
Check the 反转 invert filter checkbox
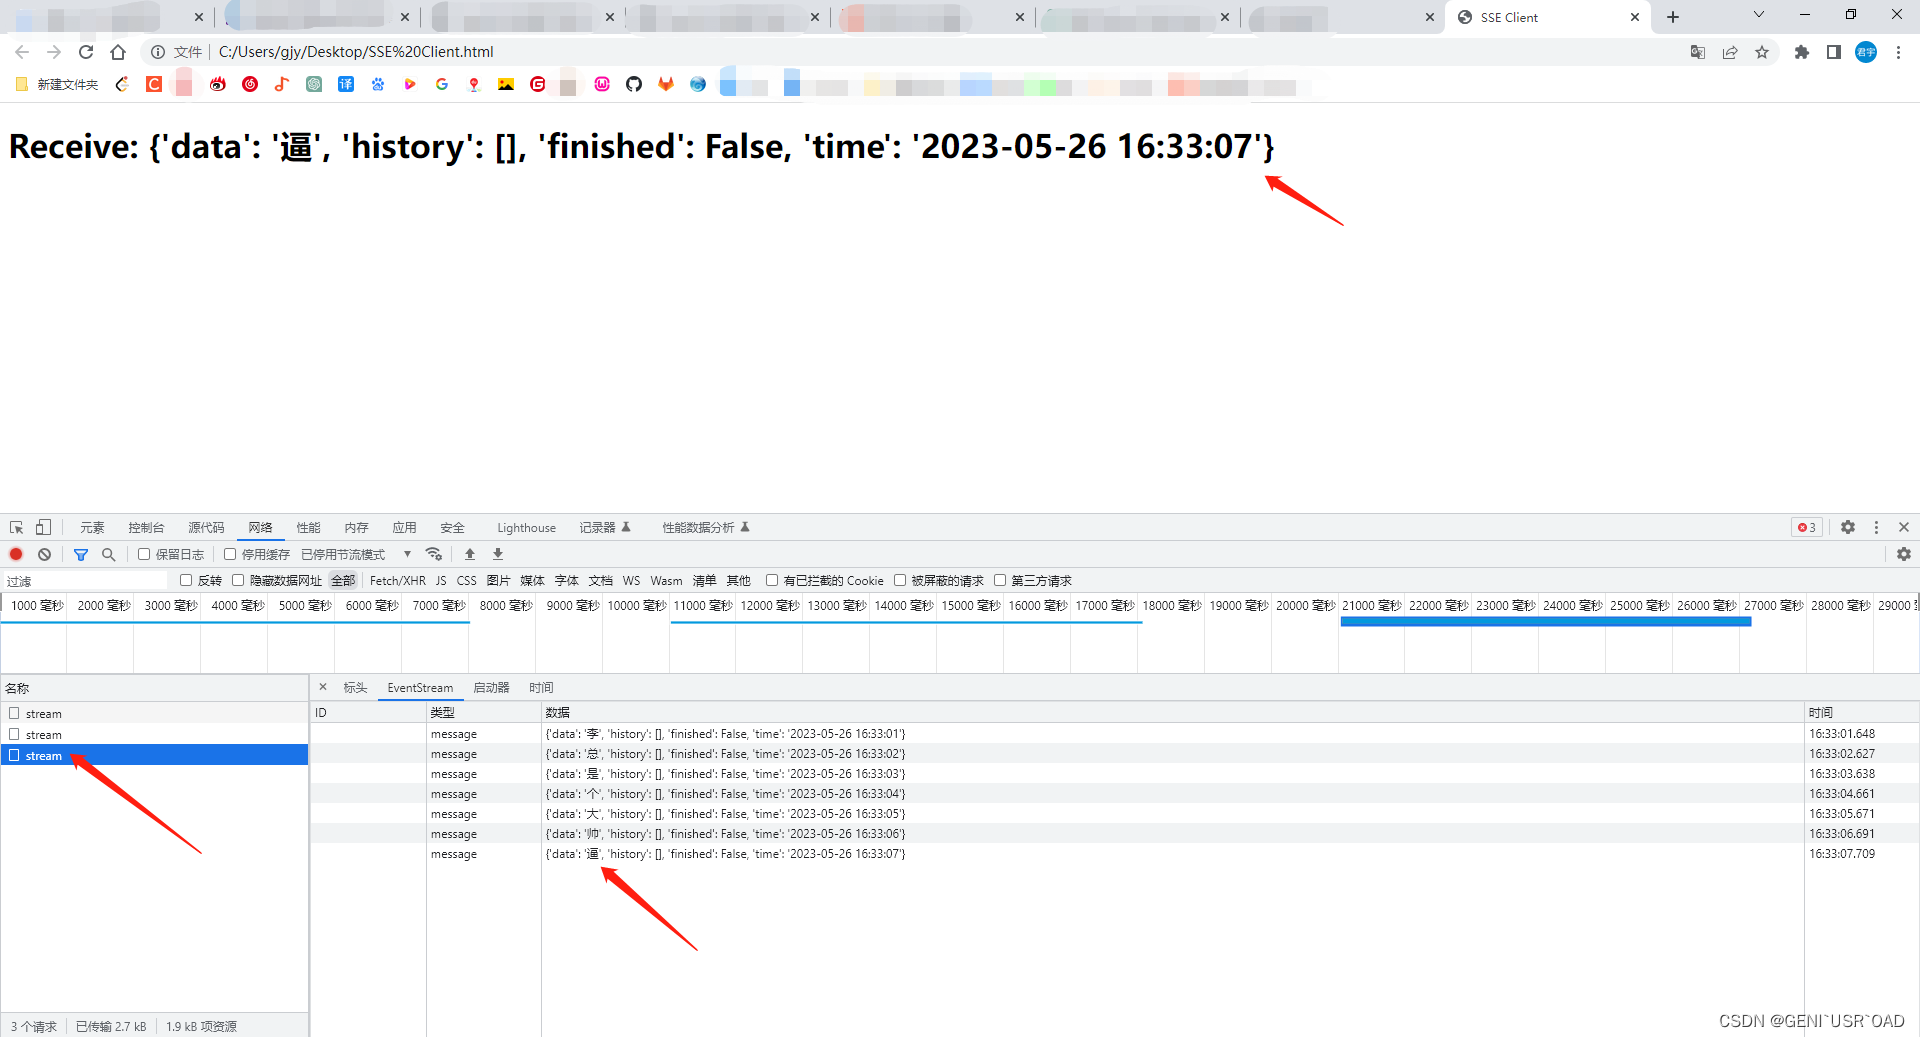click(186, 580)
